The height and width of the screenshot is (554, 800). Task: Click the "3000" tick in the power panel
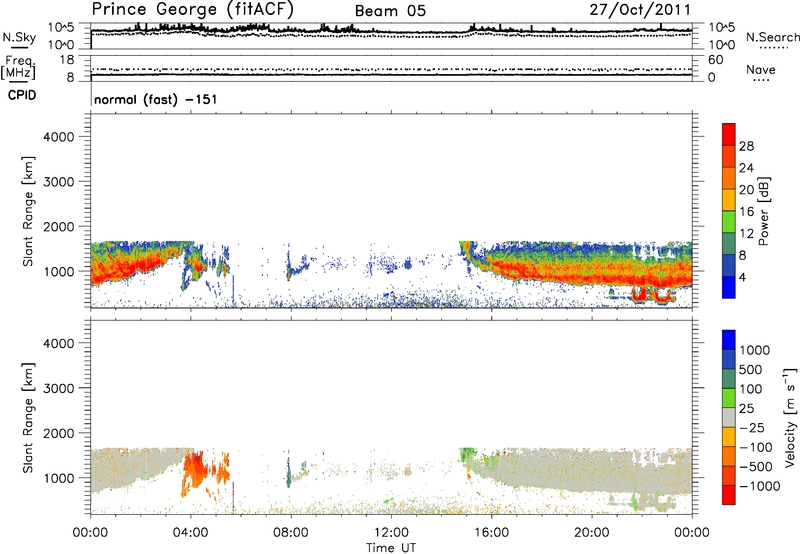click(x=59, y=182)
